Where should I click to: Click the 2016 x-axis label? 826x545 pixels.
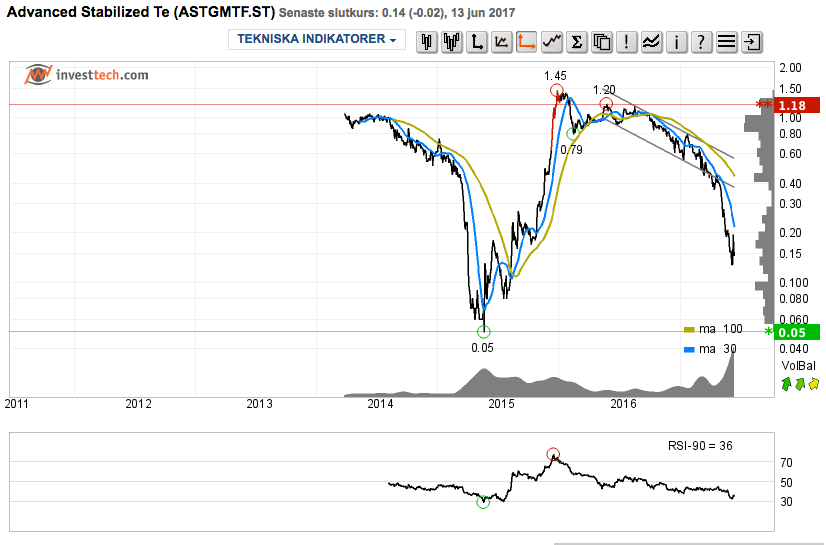click(623, 404)
